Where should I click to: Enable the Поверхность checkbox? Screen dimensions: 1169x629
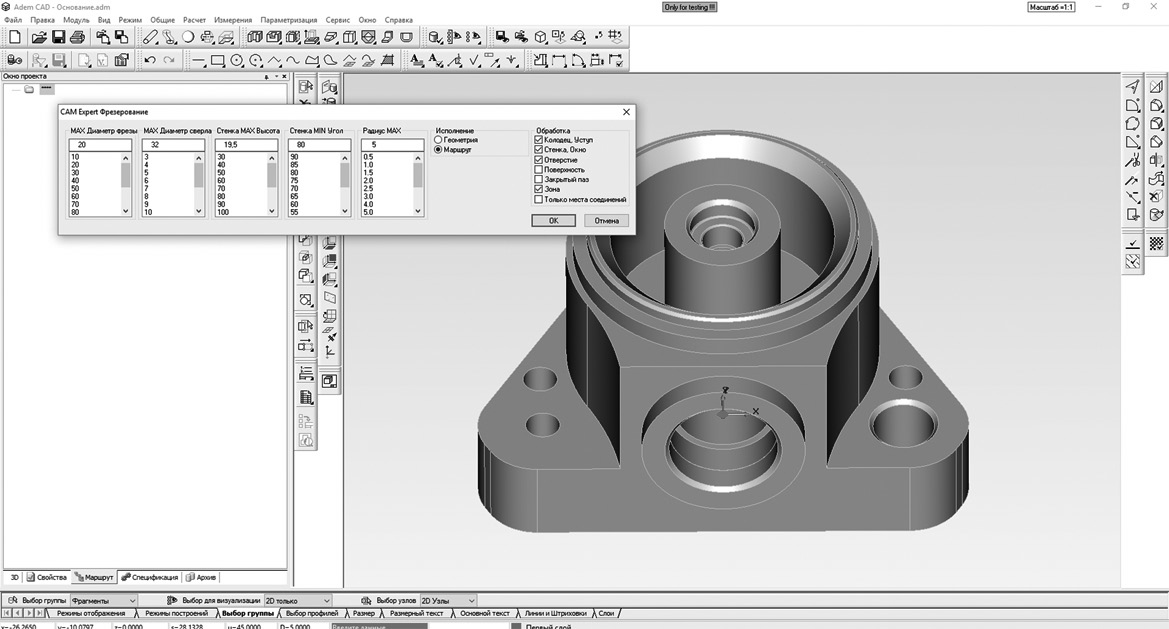tap(539, 170)
